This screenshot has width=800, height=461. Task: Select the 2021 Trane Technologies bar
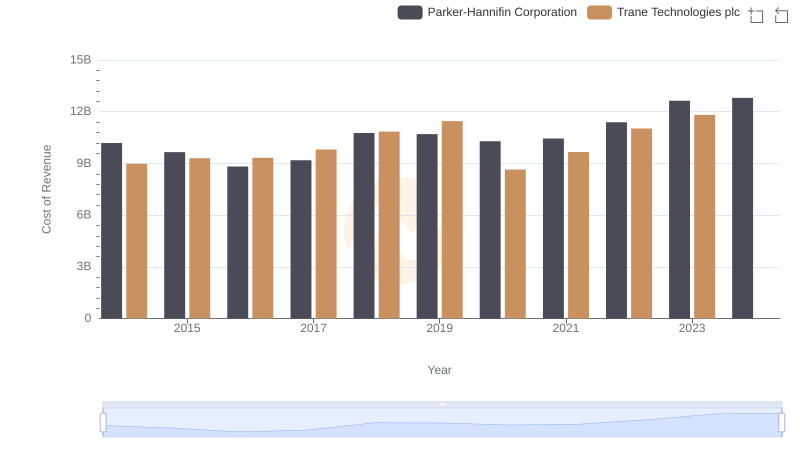pyautogui.click(x=579, y=236)
